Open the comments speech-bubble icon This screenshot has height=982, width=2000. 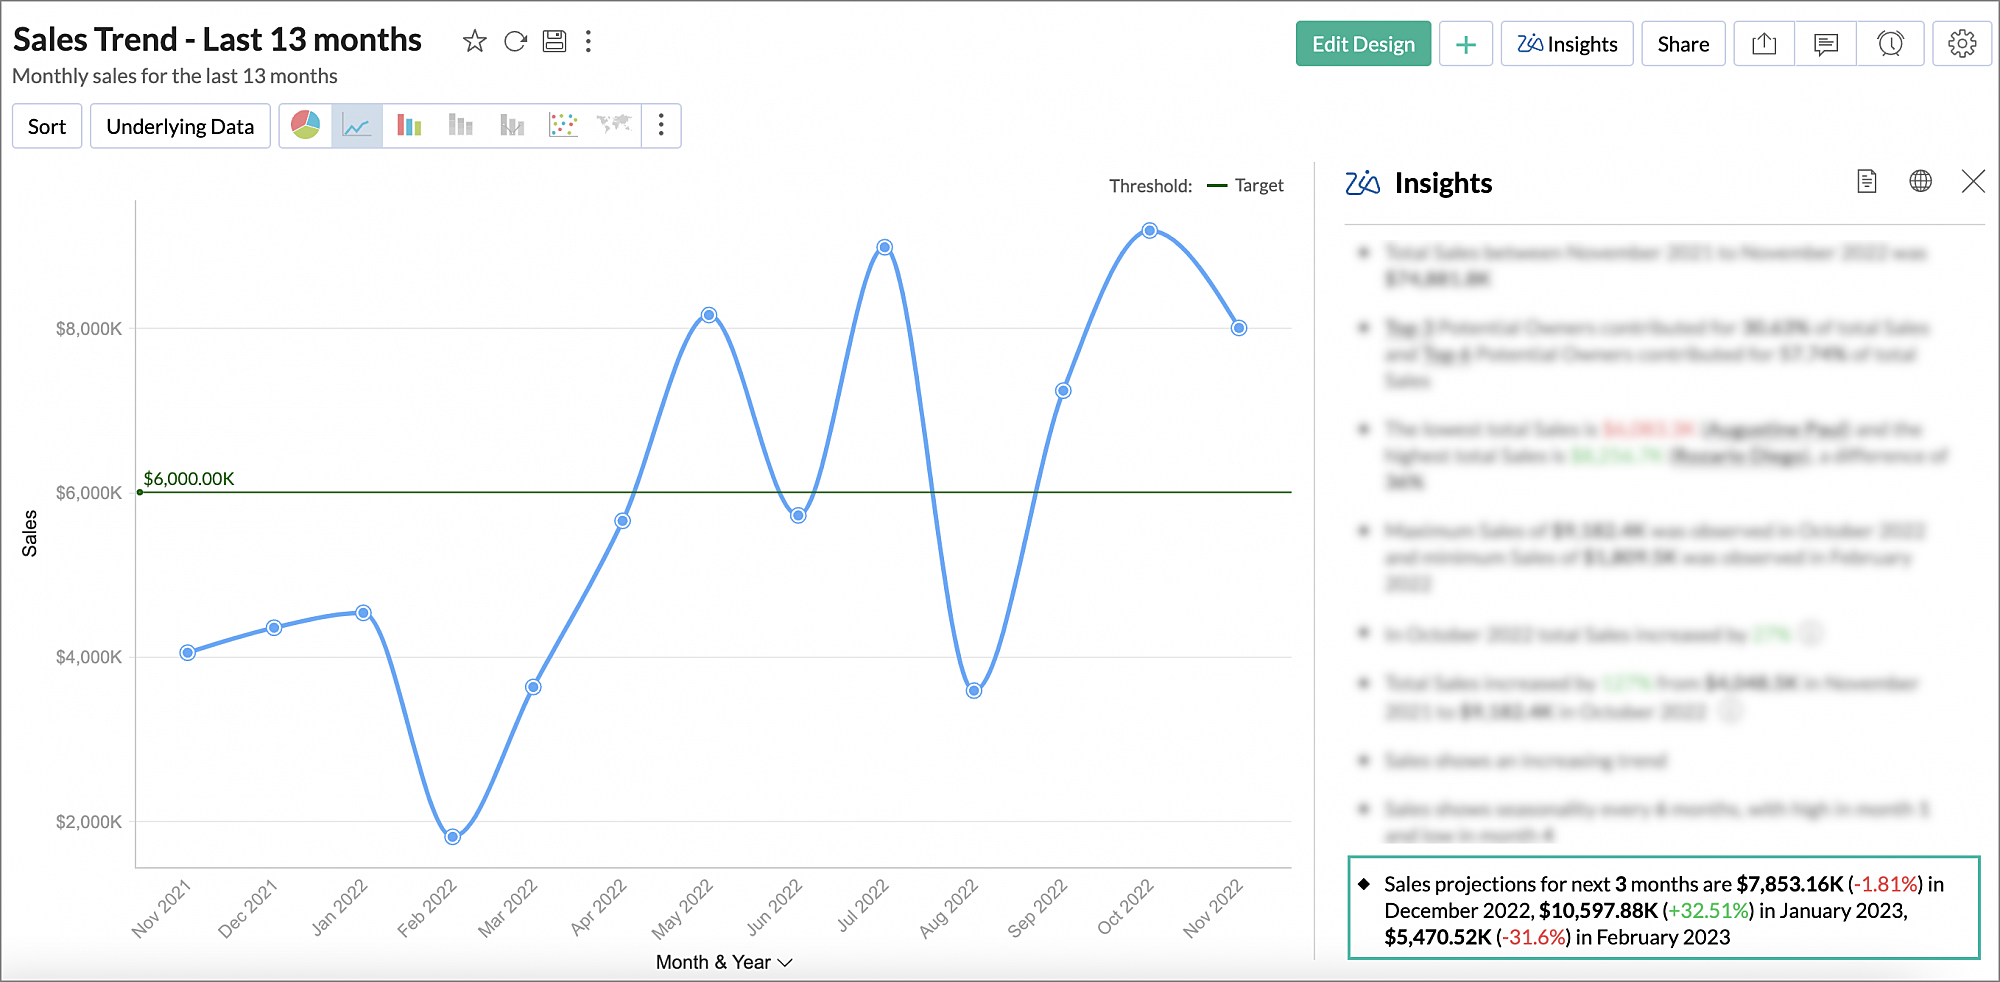[x=1825, y=44]
